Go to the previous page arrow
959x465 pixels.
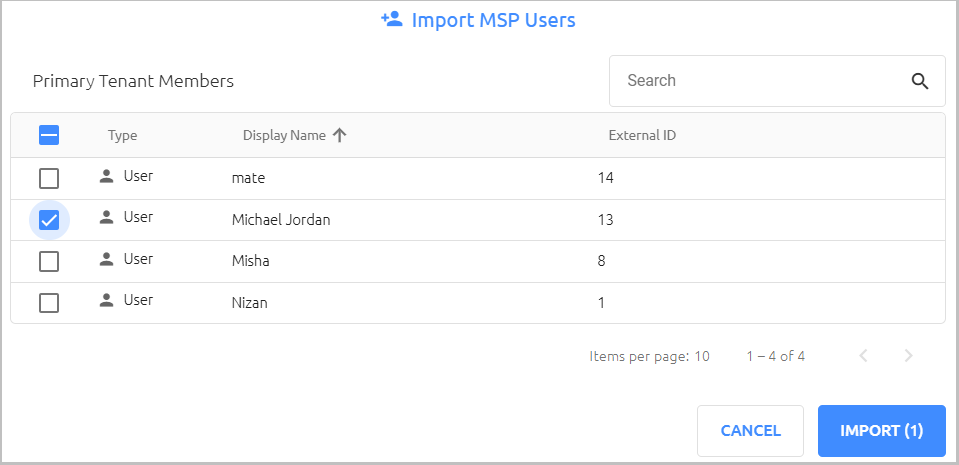pyautogui.click(x=864, y=355)
